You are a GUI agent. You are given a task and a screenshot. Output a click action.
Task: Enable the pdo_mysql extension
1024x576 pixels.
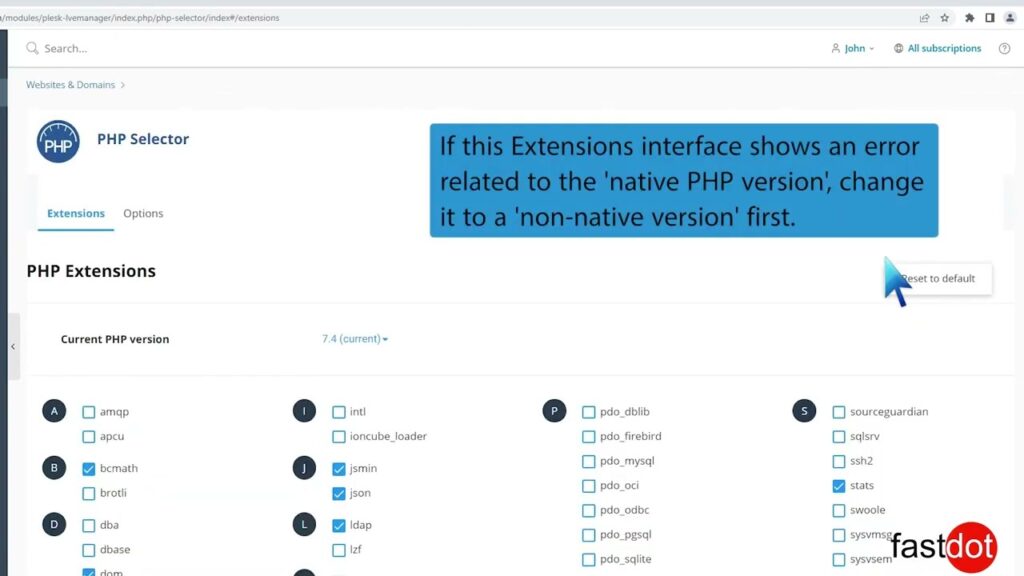[x=589, y=460]
